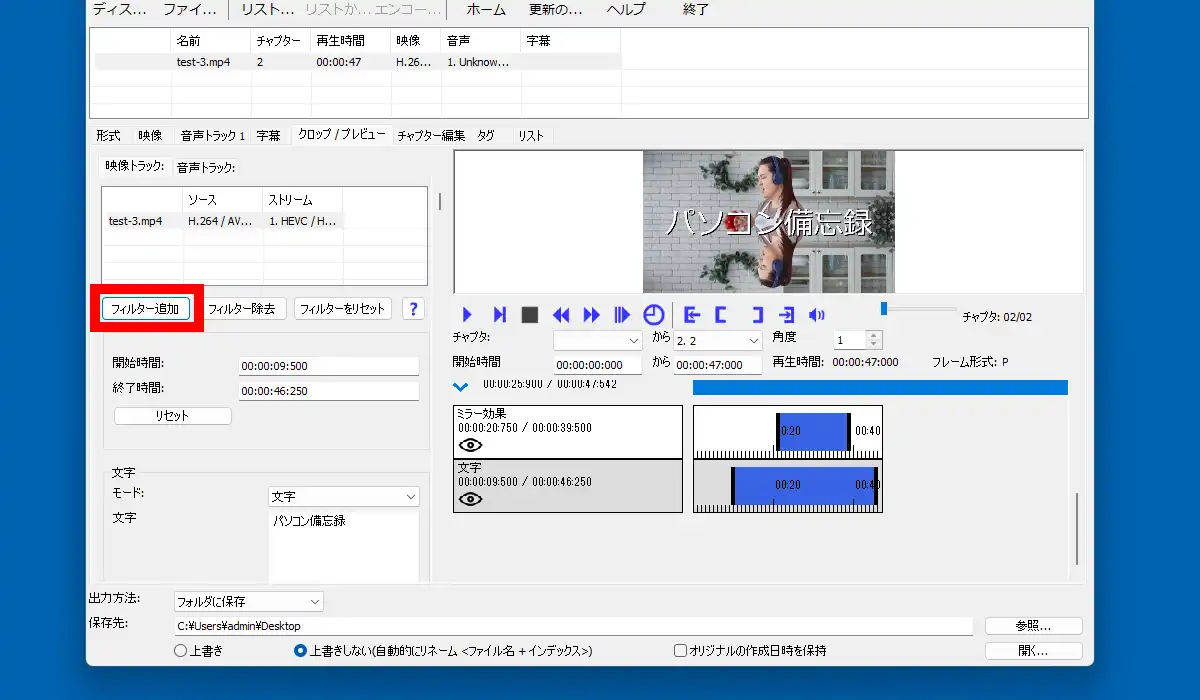Click the リセット button under 終了時間

point(172,416)
